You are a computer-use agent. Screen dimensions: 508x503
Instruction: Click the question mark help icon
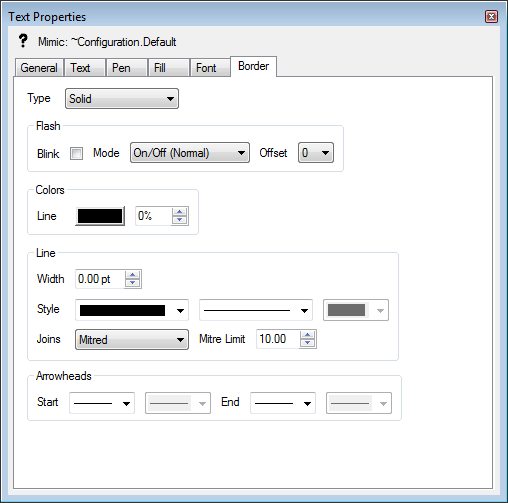pyautogui.click(x=23, y=41)
